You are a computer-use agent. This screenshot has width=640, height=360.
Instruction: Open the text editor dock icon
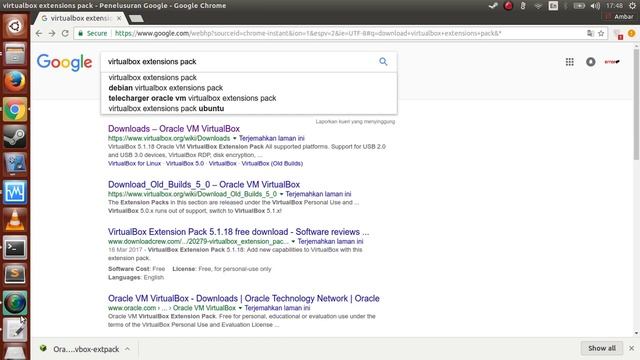[15, 330]
